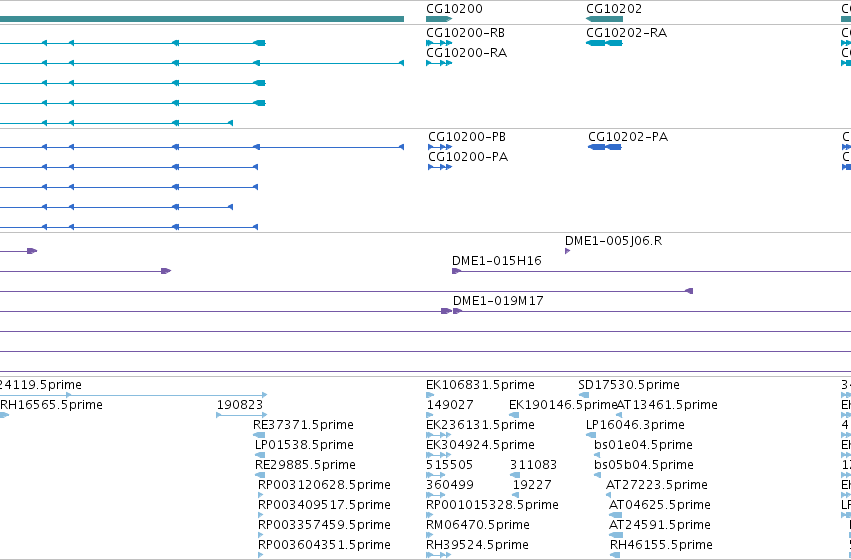Select the CG10202-RA transcript exon glyph
851x560 pixels.
tap(604, 43)
